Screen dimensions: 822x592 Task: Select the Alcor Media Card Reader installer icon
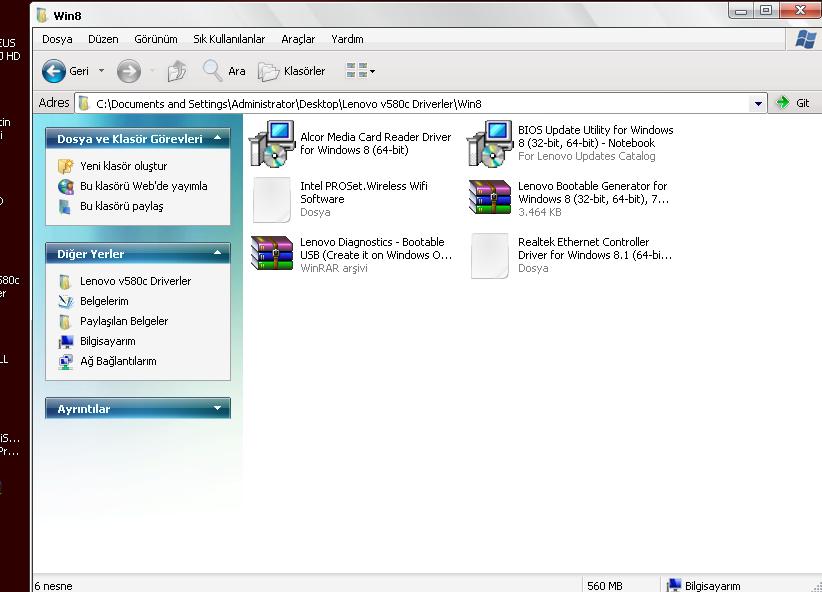272,144
